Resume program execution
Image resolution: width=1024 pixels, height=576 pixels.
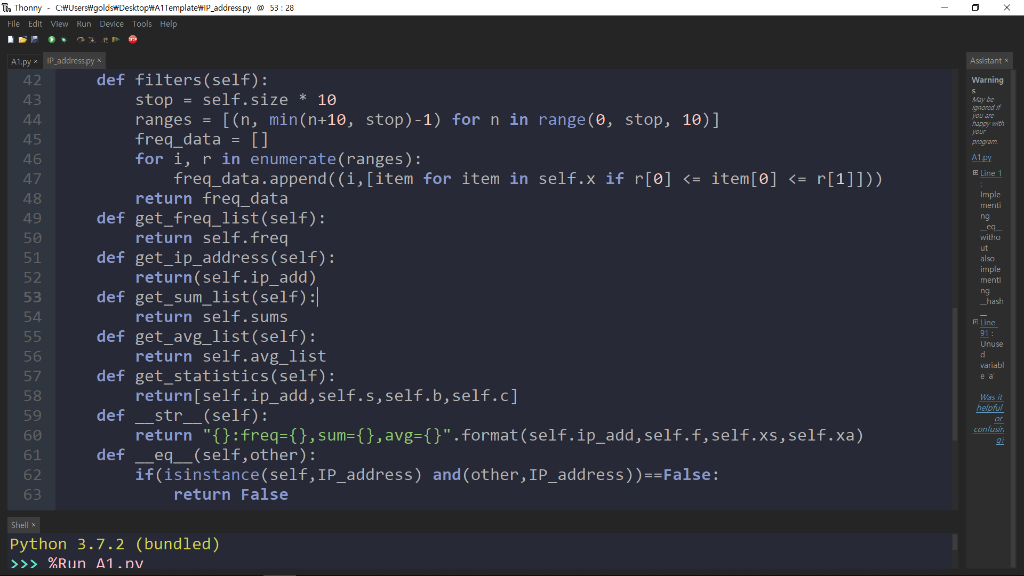pyautogui.click(x=116, y=39)
